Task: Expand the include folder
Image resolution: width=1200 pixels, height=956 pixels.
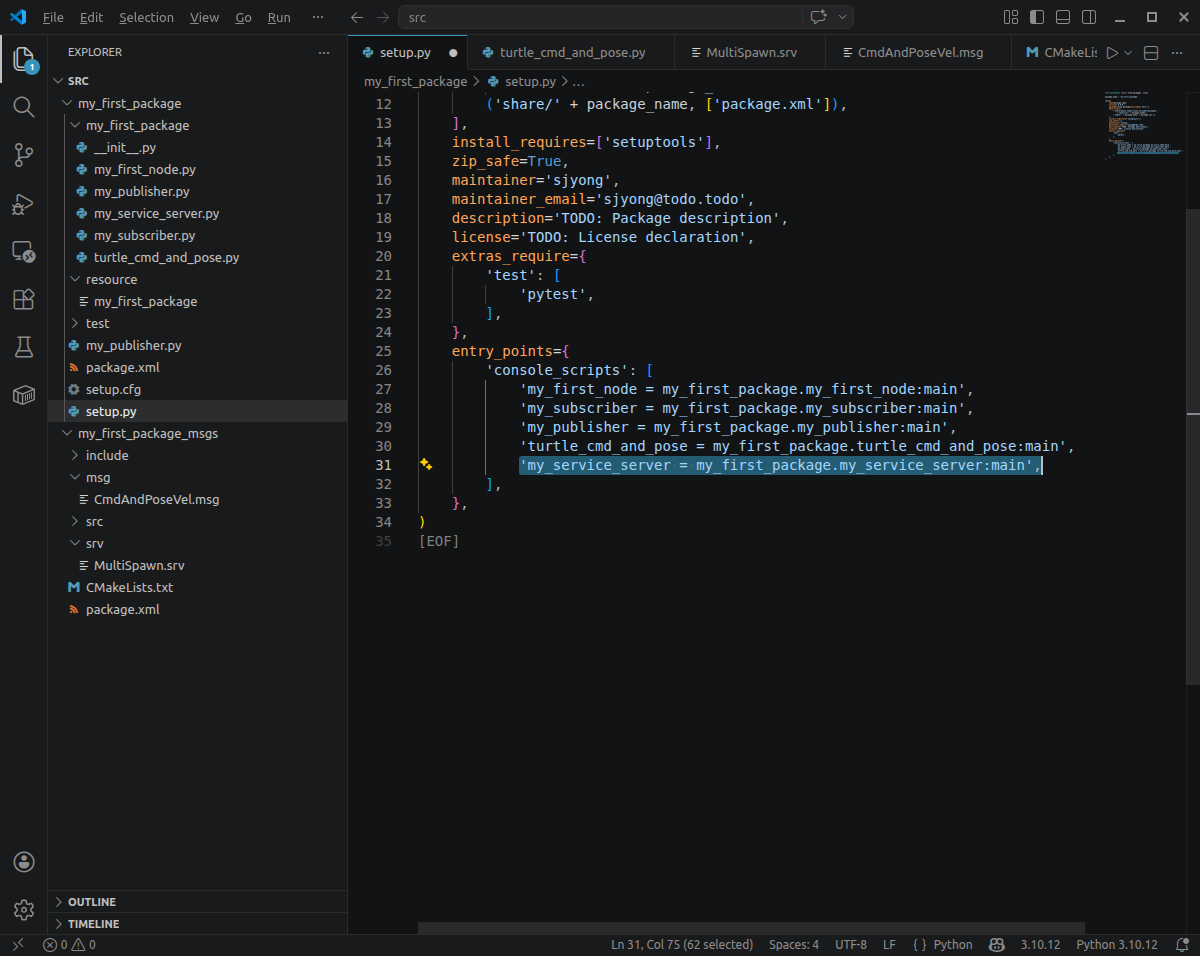Action: tap(197, 455)
